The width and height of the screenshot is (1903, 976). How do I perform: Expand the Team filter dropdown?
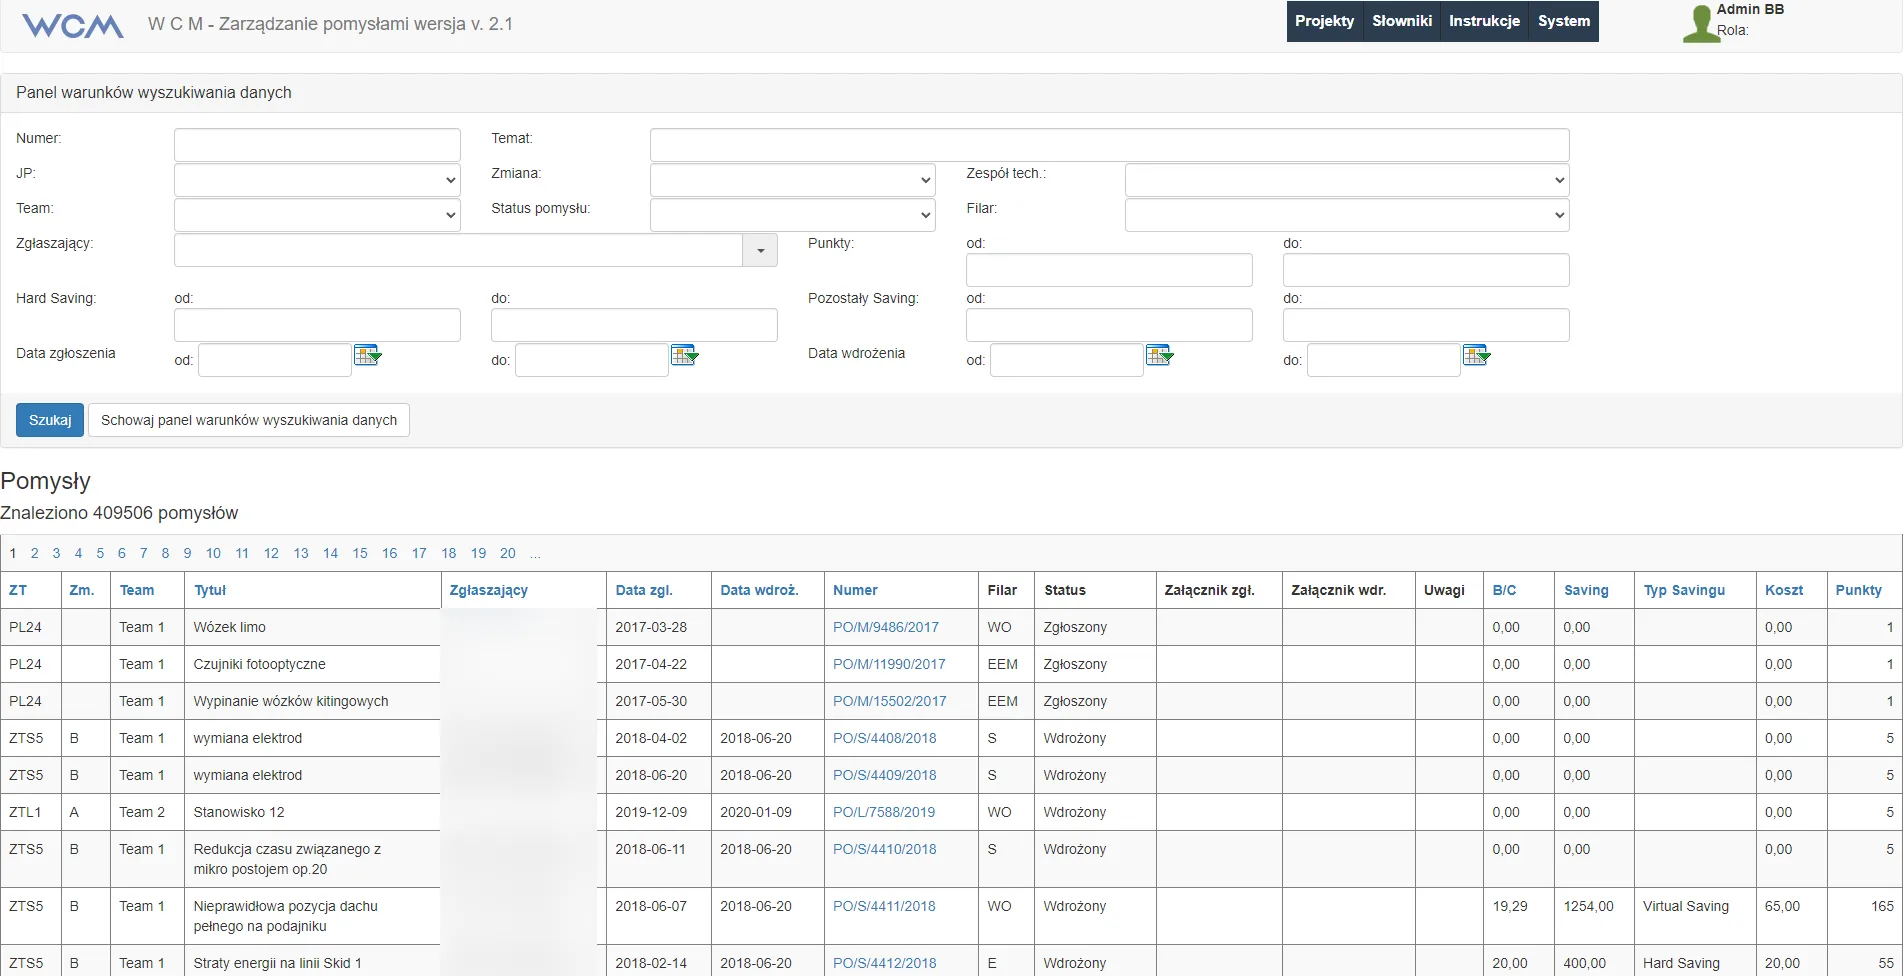317,215
